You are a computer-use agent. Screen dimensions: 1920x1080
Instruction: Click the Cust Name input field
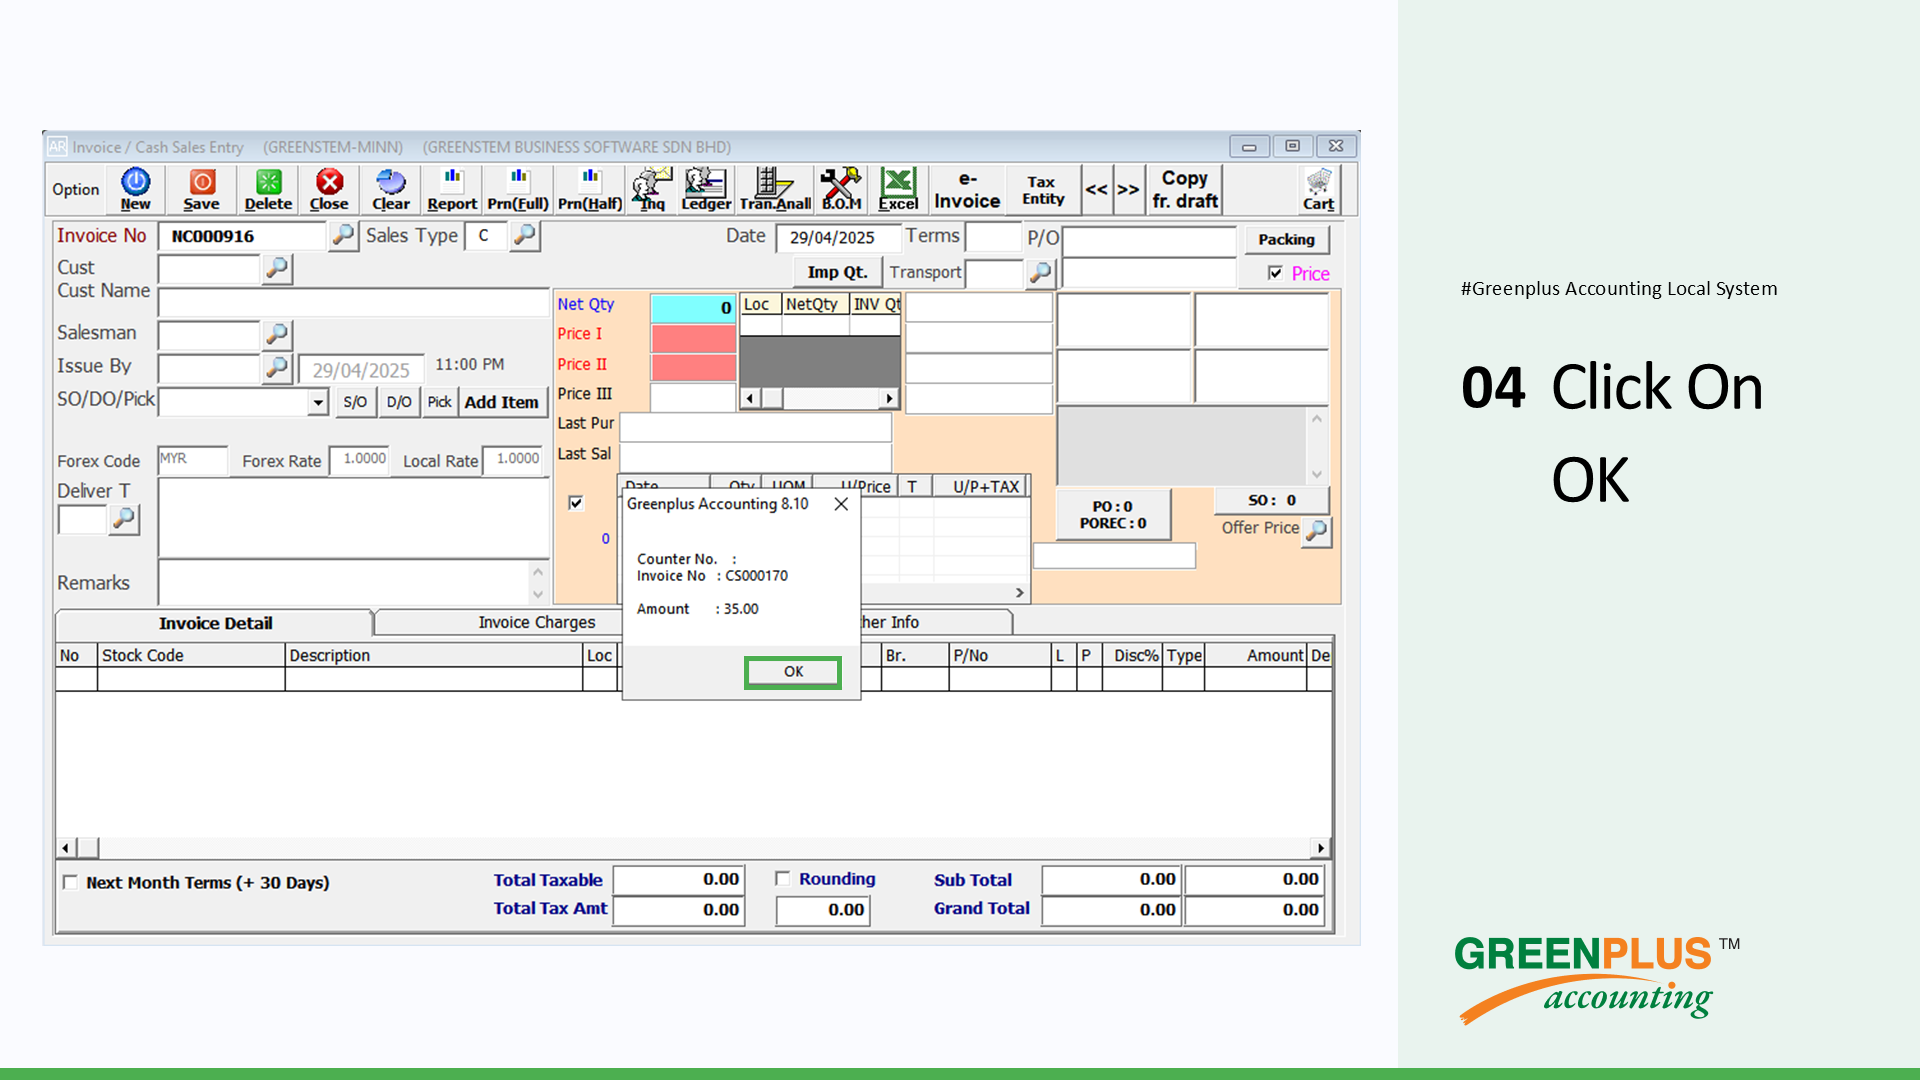(x=353, y=302)
